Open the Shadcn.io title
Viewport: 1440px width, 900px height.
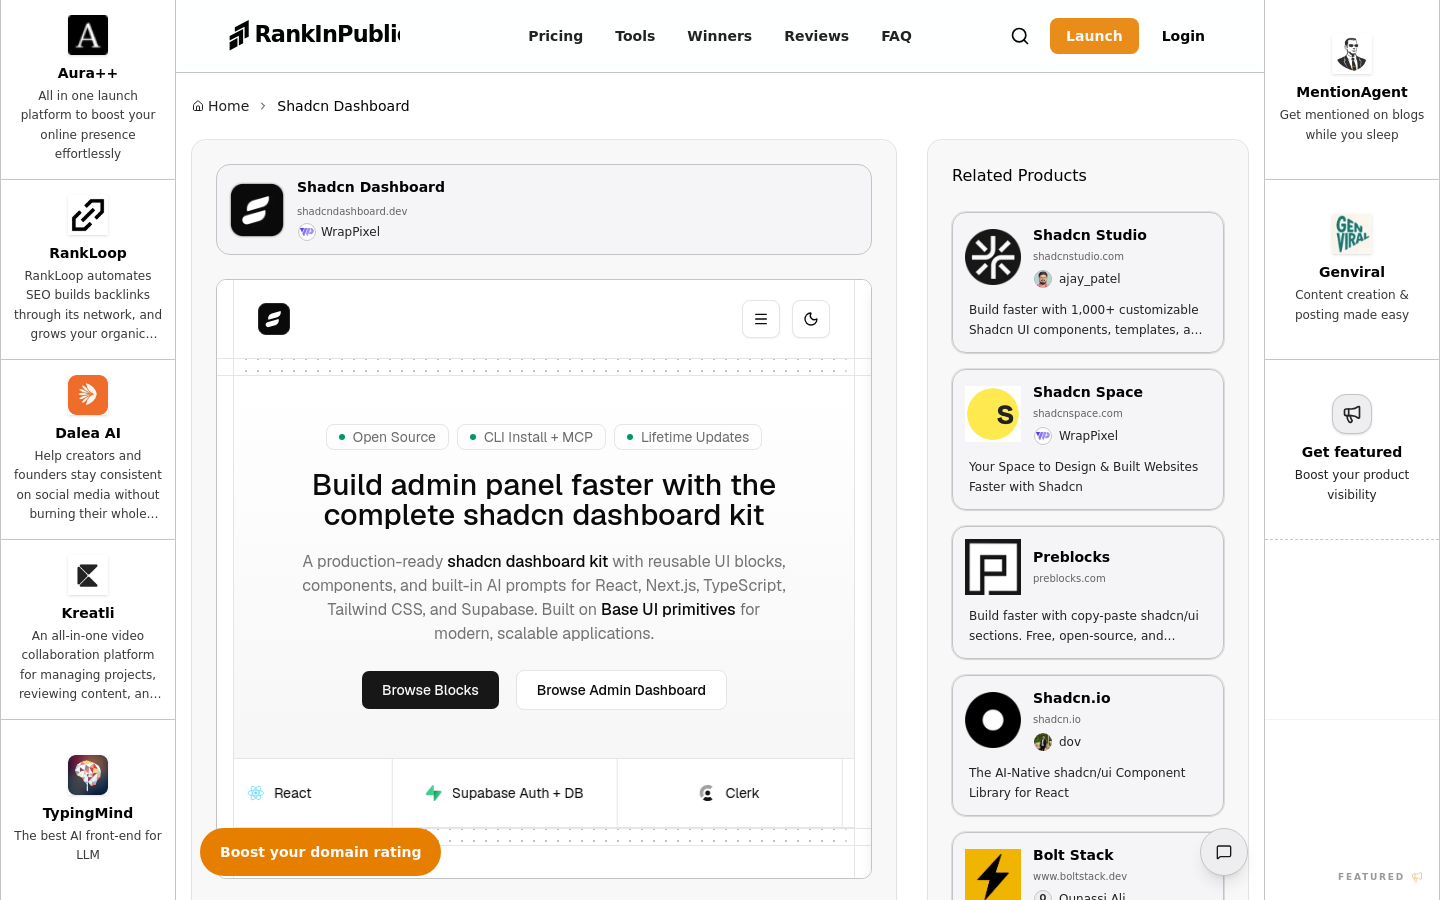1072,698
